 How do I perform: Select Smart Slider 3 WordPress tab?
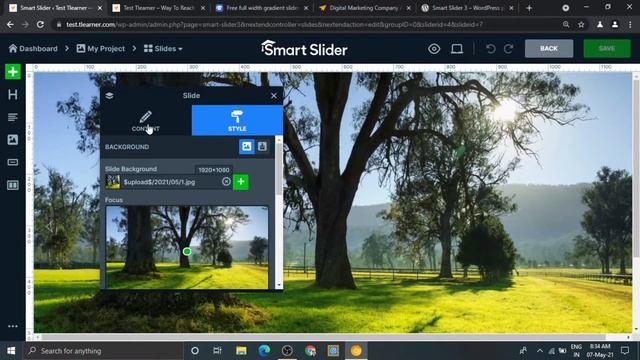467,8
